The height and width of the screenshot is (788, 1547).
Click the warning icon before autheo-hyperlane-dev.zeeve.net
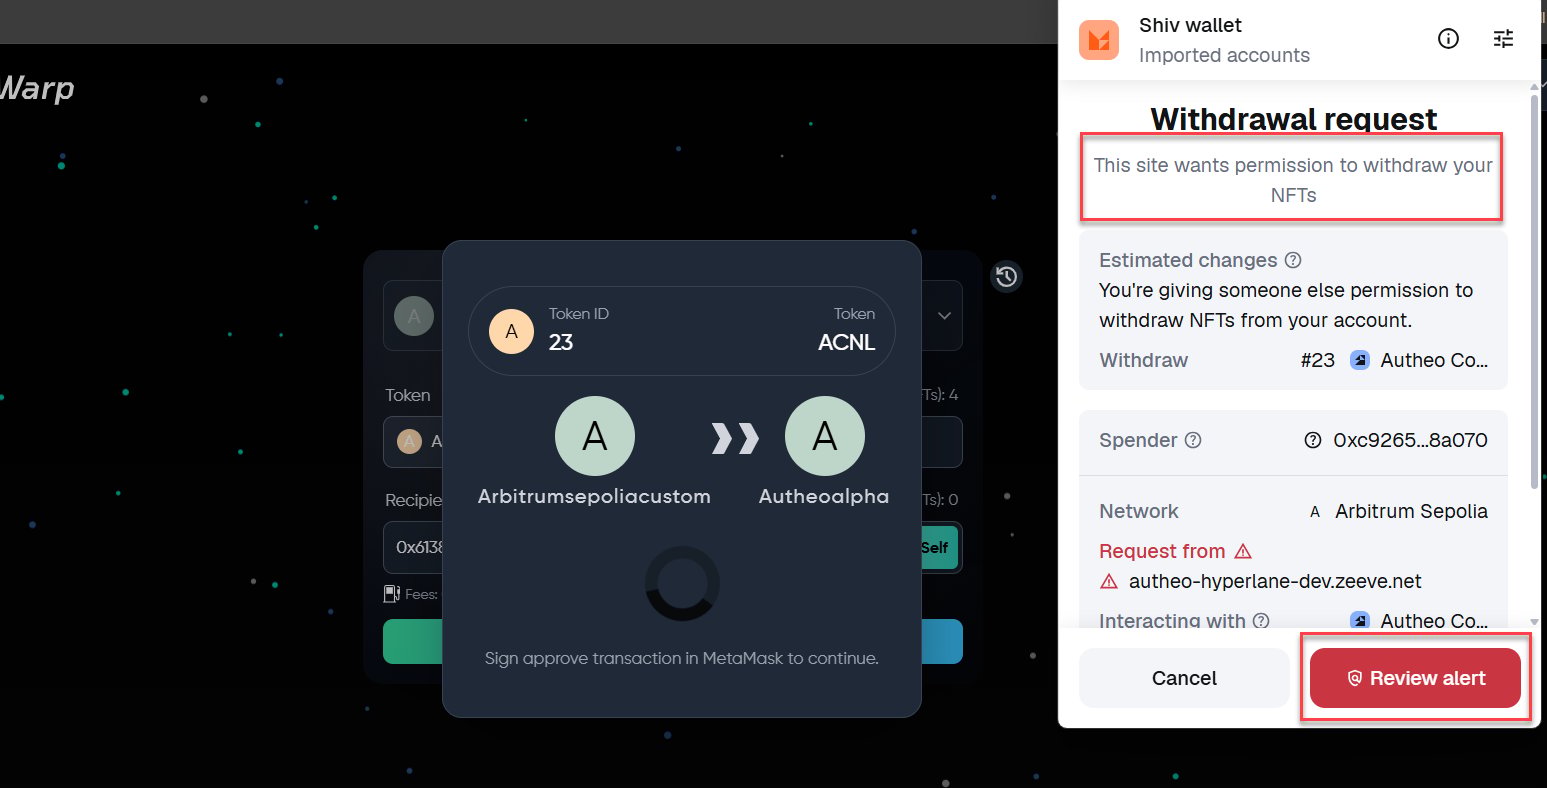click(x=1109, y=581)
